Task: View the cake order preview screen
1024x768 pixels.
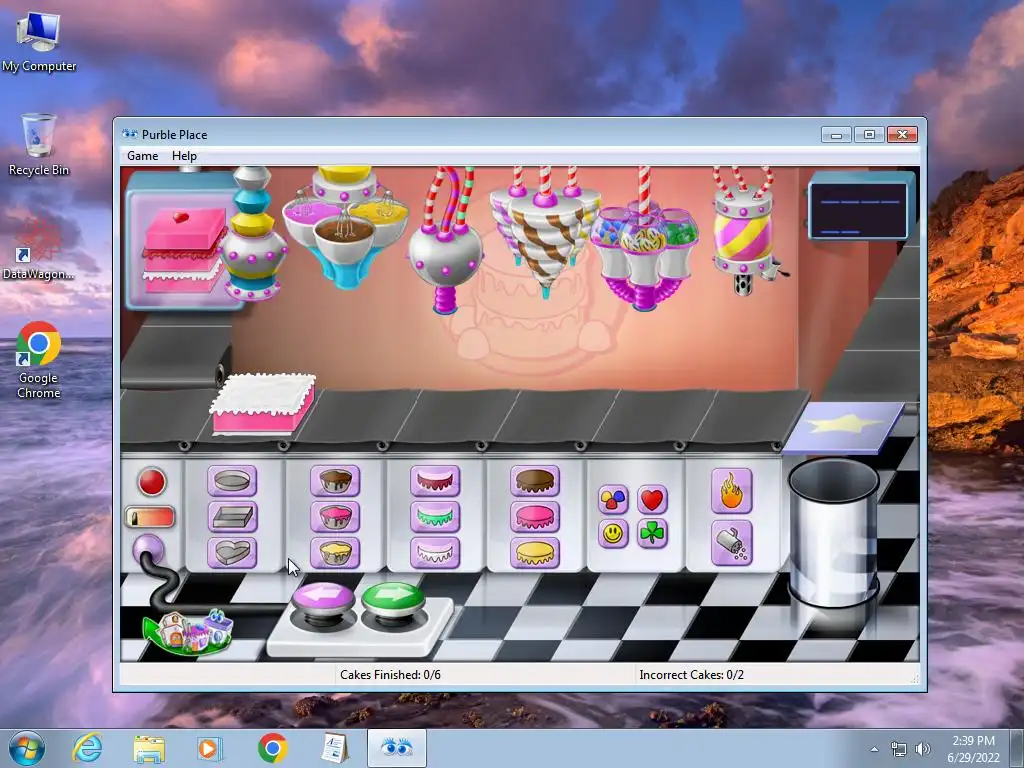Action: 184,242
